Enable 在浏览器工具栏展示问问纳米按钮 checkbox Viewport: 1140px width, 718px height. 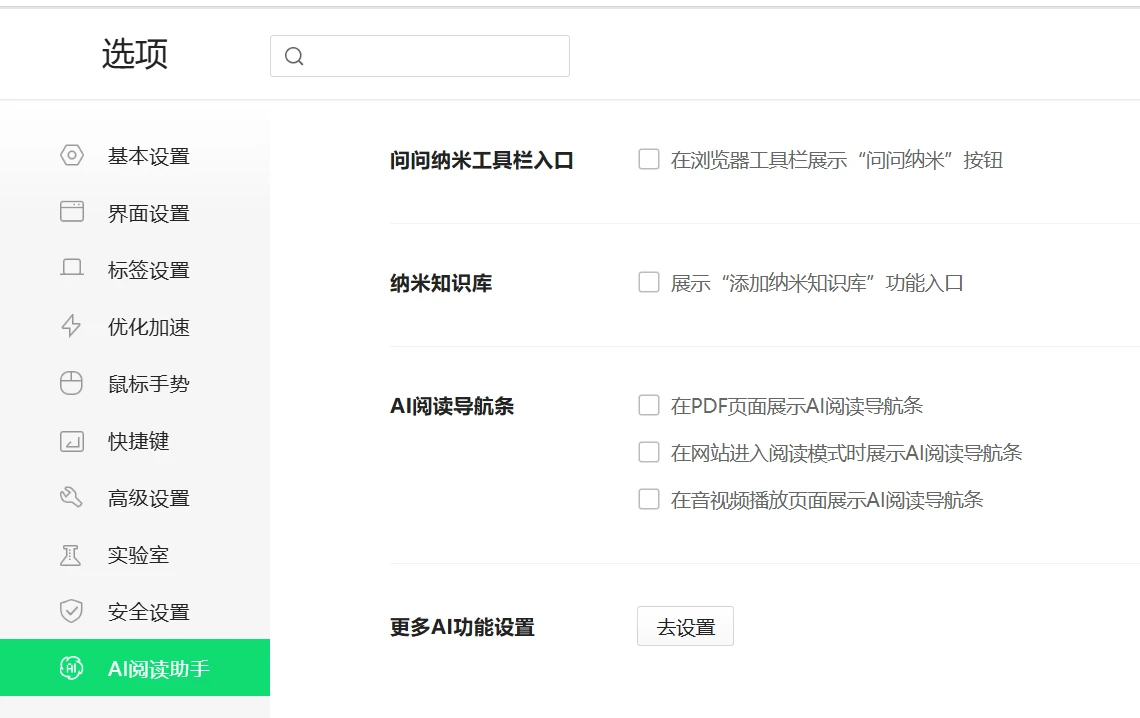coord(648,159)
